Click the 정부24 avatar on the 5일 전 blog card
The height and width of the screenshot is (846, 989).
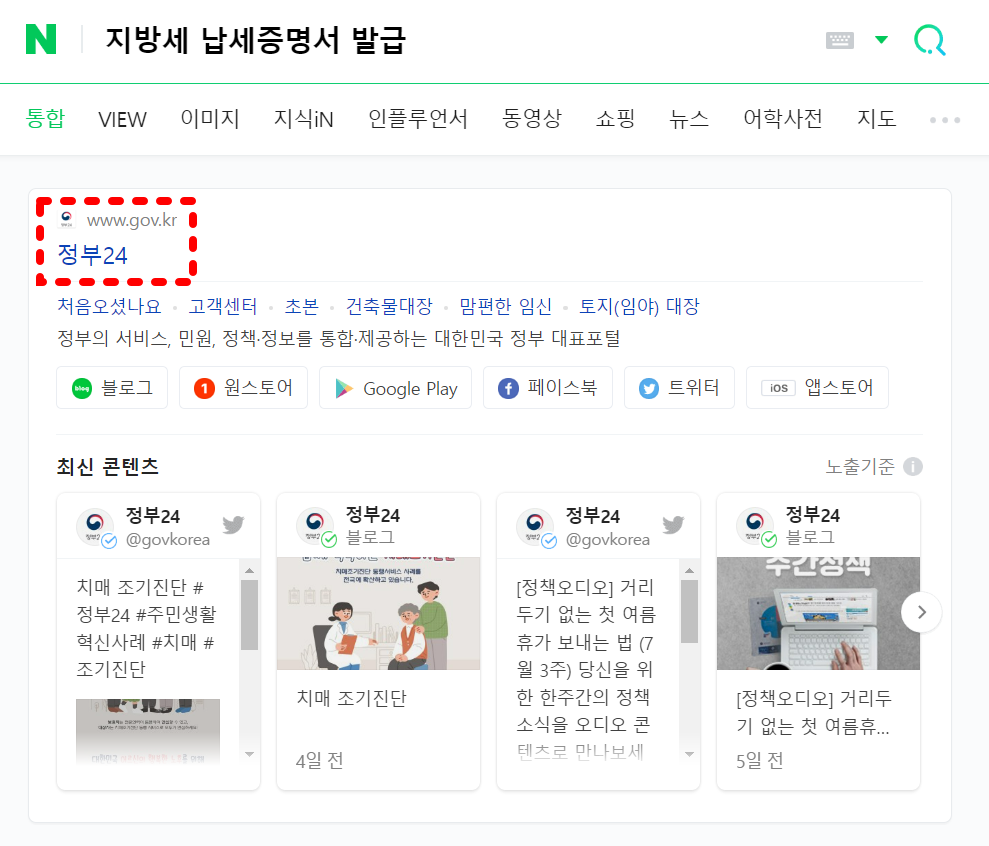point(756,526)
